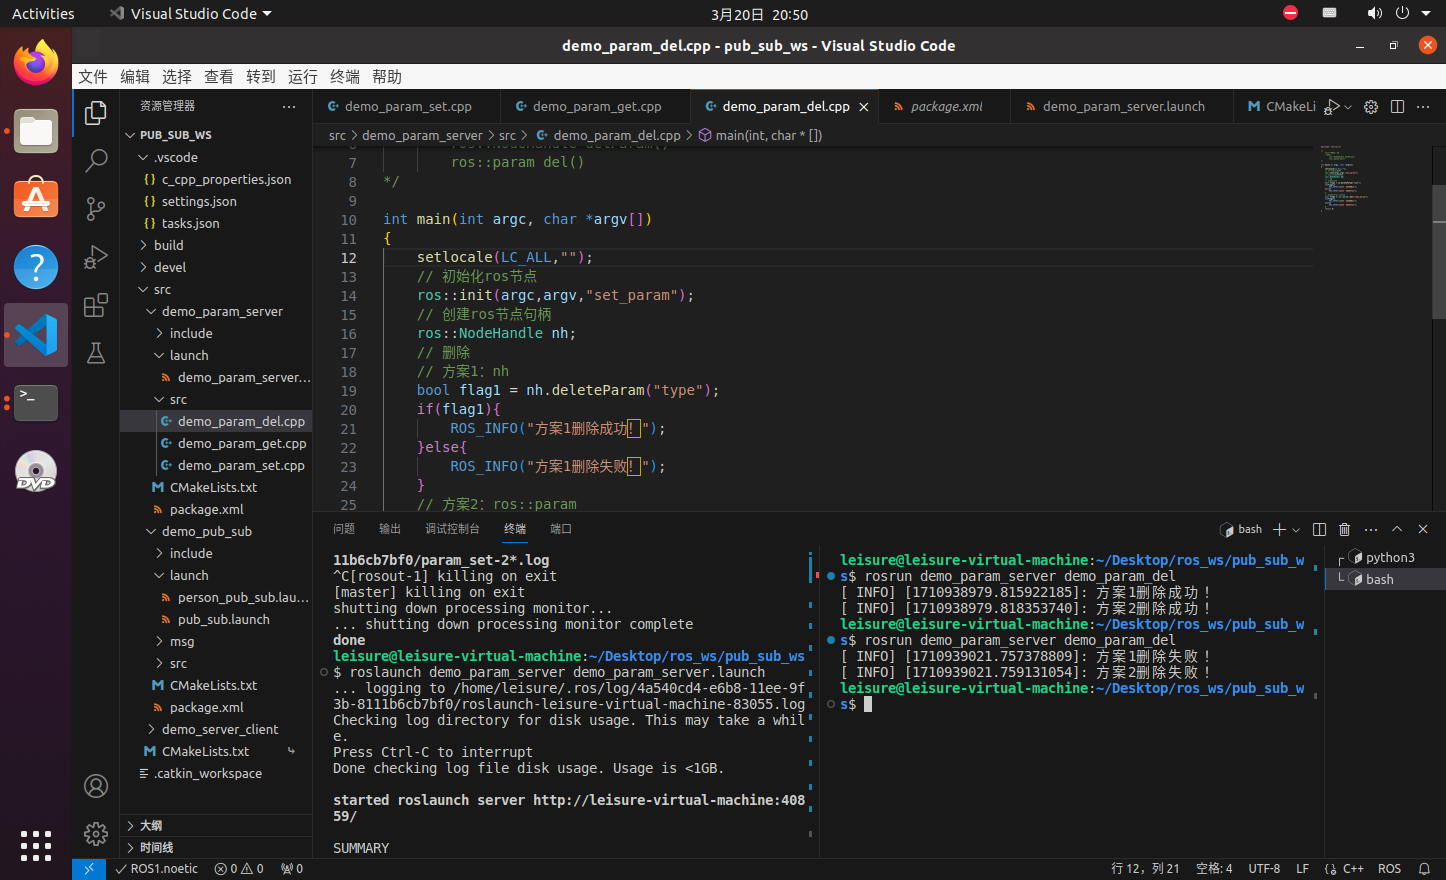
Task: Open the Run and Debug view
Action: click(96, 257)
